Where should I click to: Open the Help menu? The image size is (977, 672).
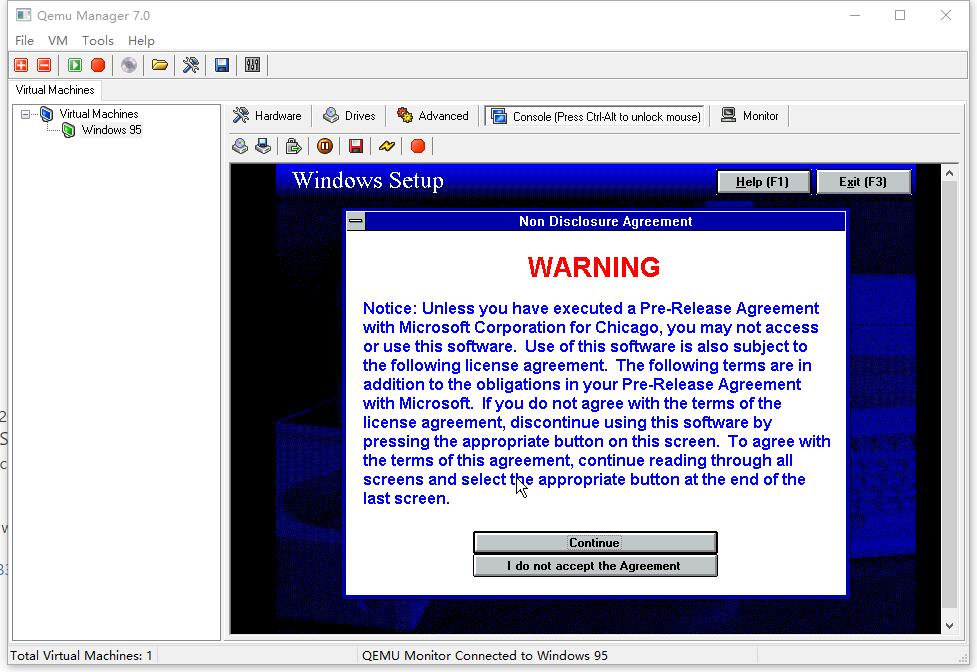(141, 40)
